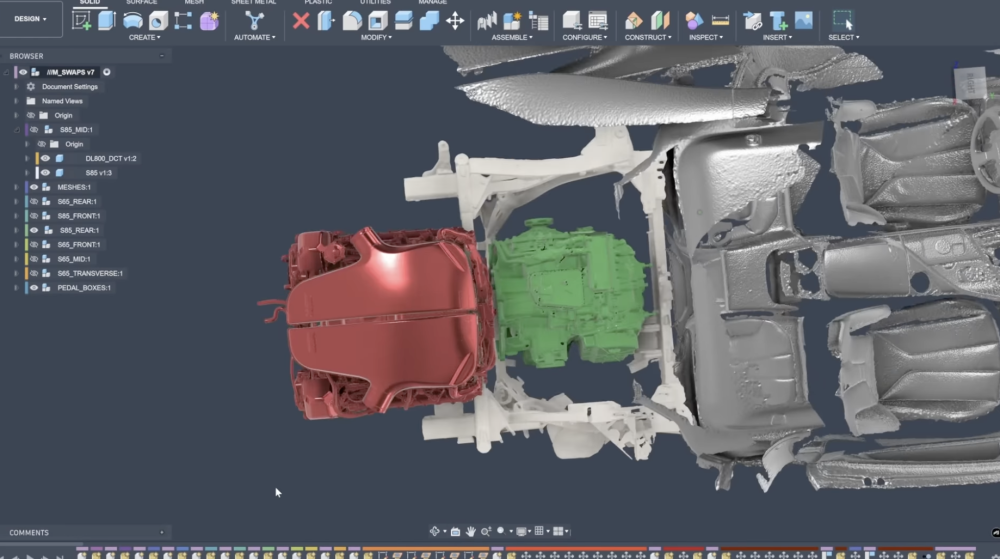
Task: Select the Fillet tool in Modify
Action: pyautogui.click(x=352, y=20)
